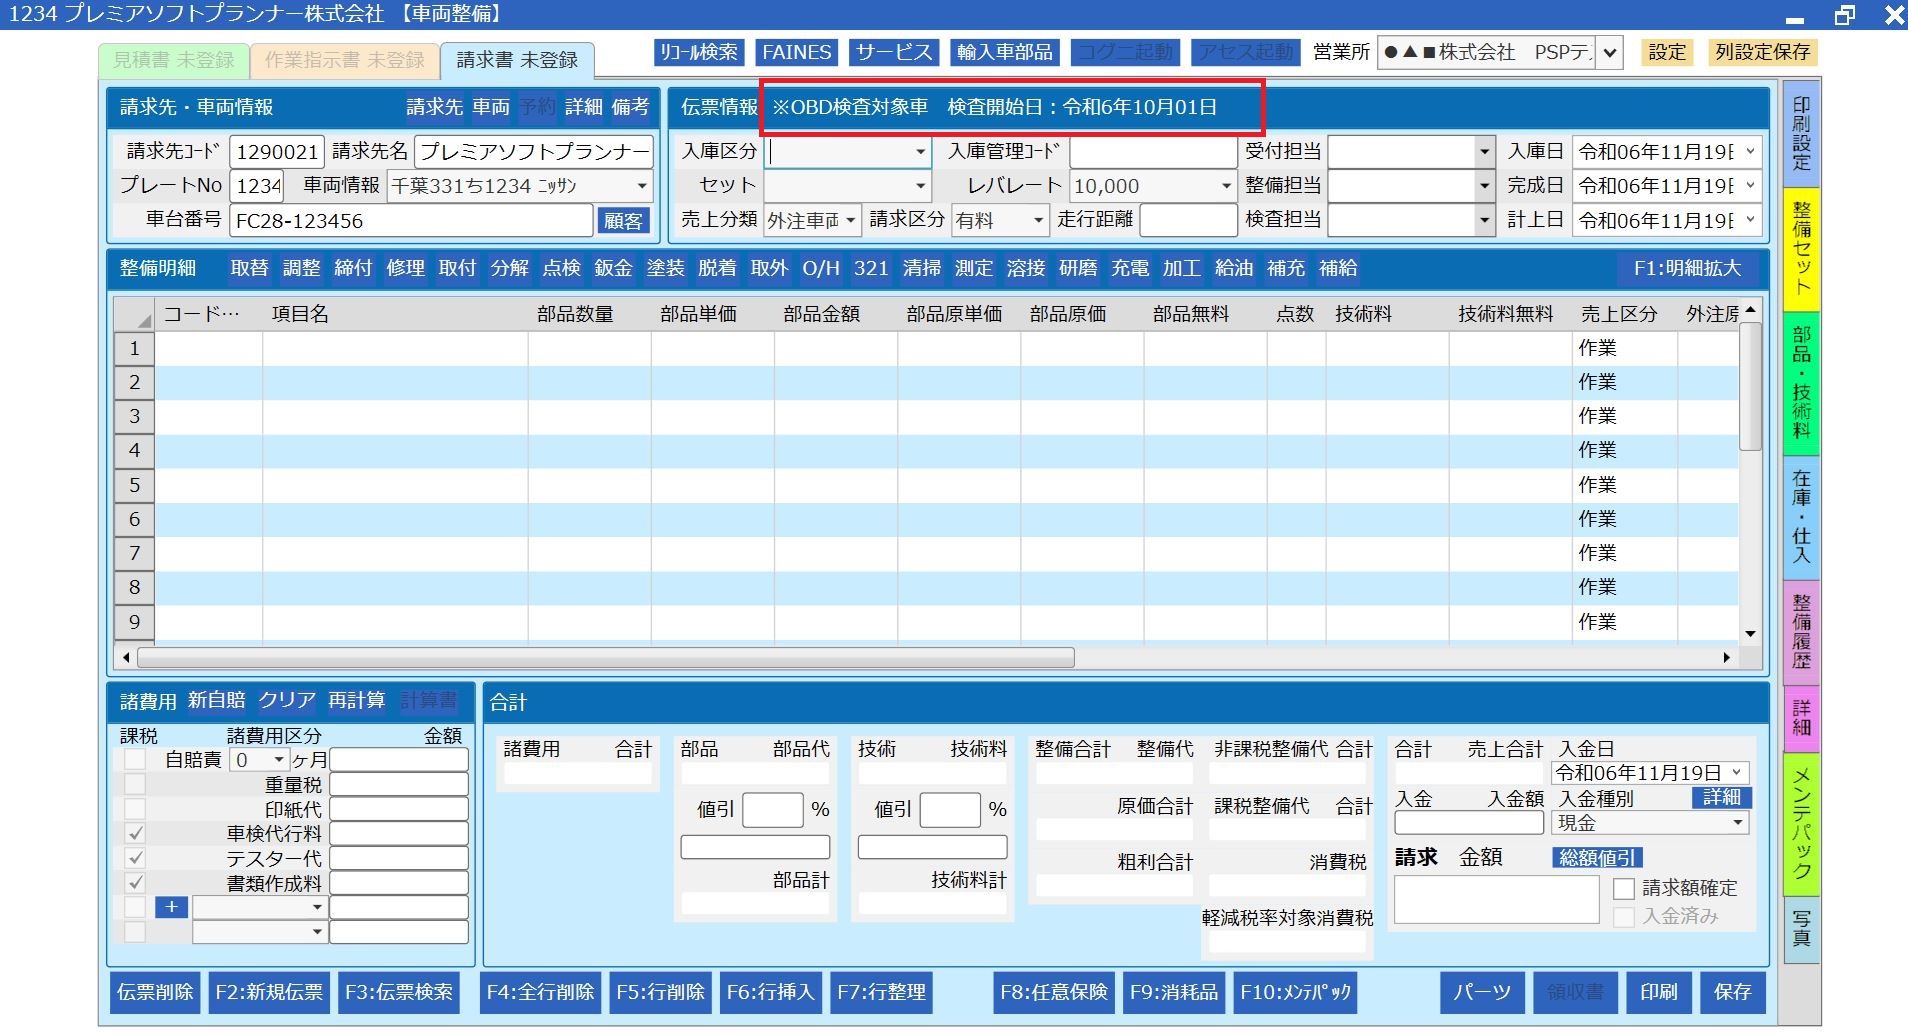Toggle the 自賠責 tax checkbox

[x=136, y=760]
